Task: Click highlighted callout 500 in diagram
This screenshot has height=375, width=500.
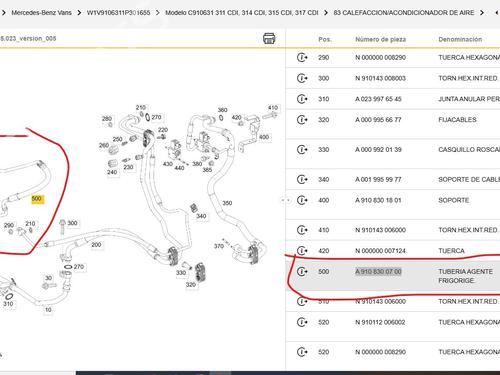Action: pos(37,199)
